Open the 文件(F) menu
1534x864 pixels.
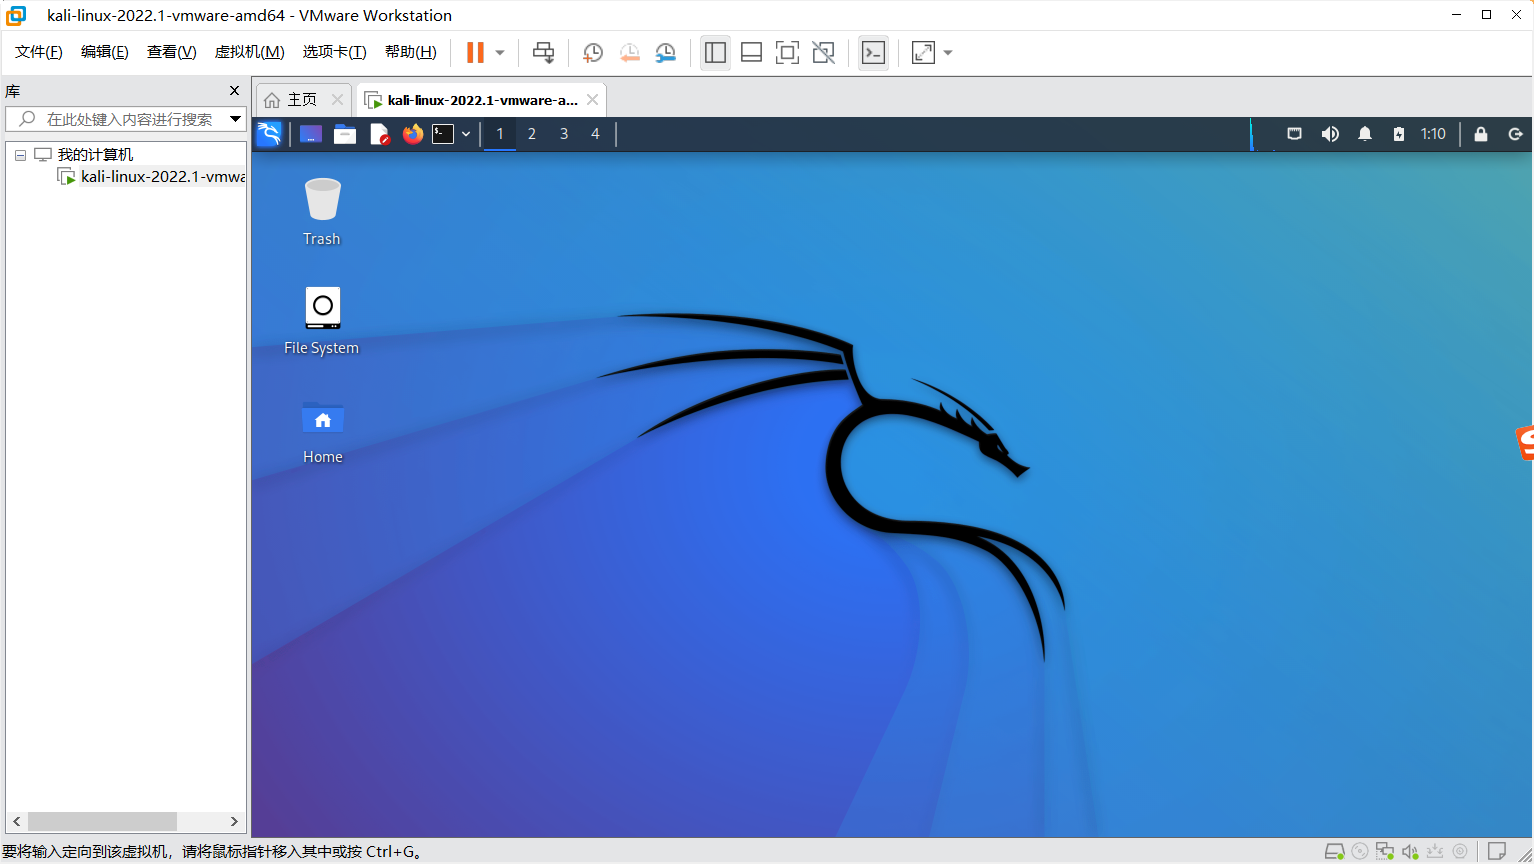pos(39,52)
